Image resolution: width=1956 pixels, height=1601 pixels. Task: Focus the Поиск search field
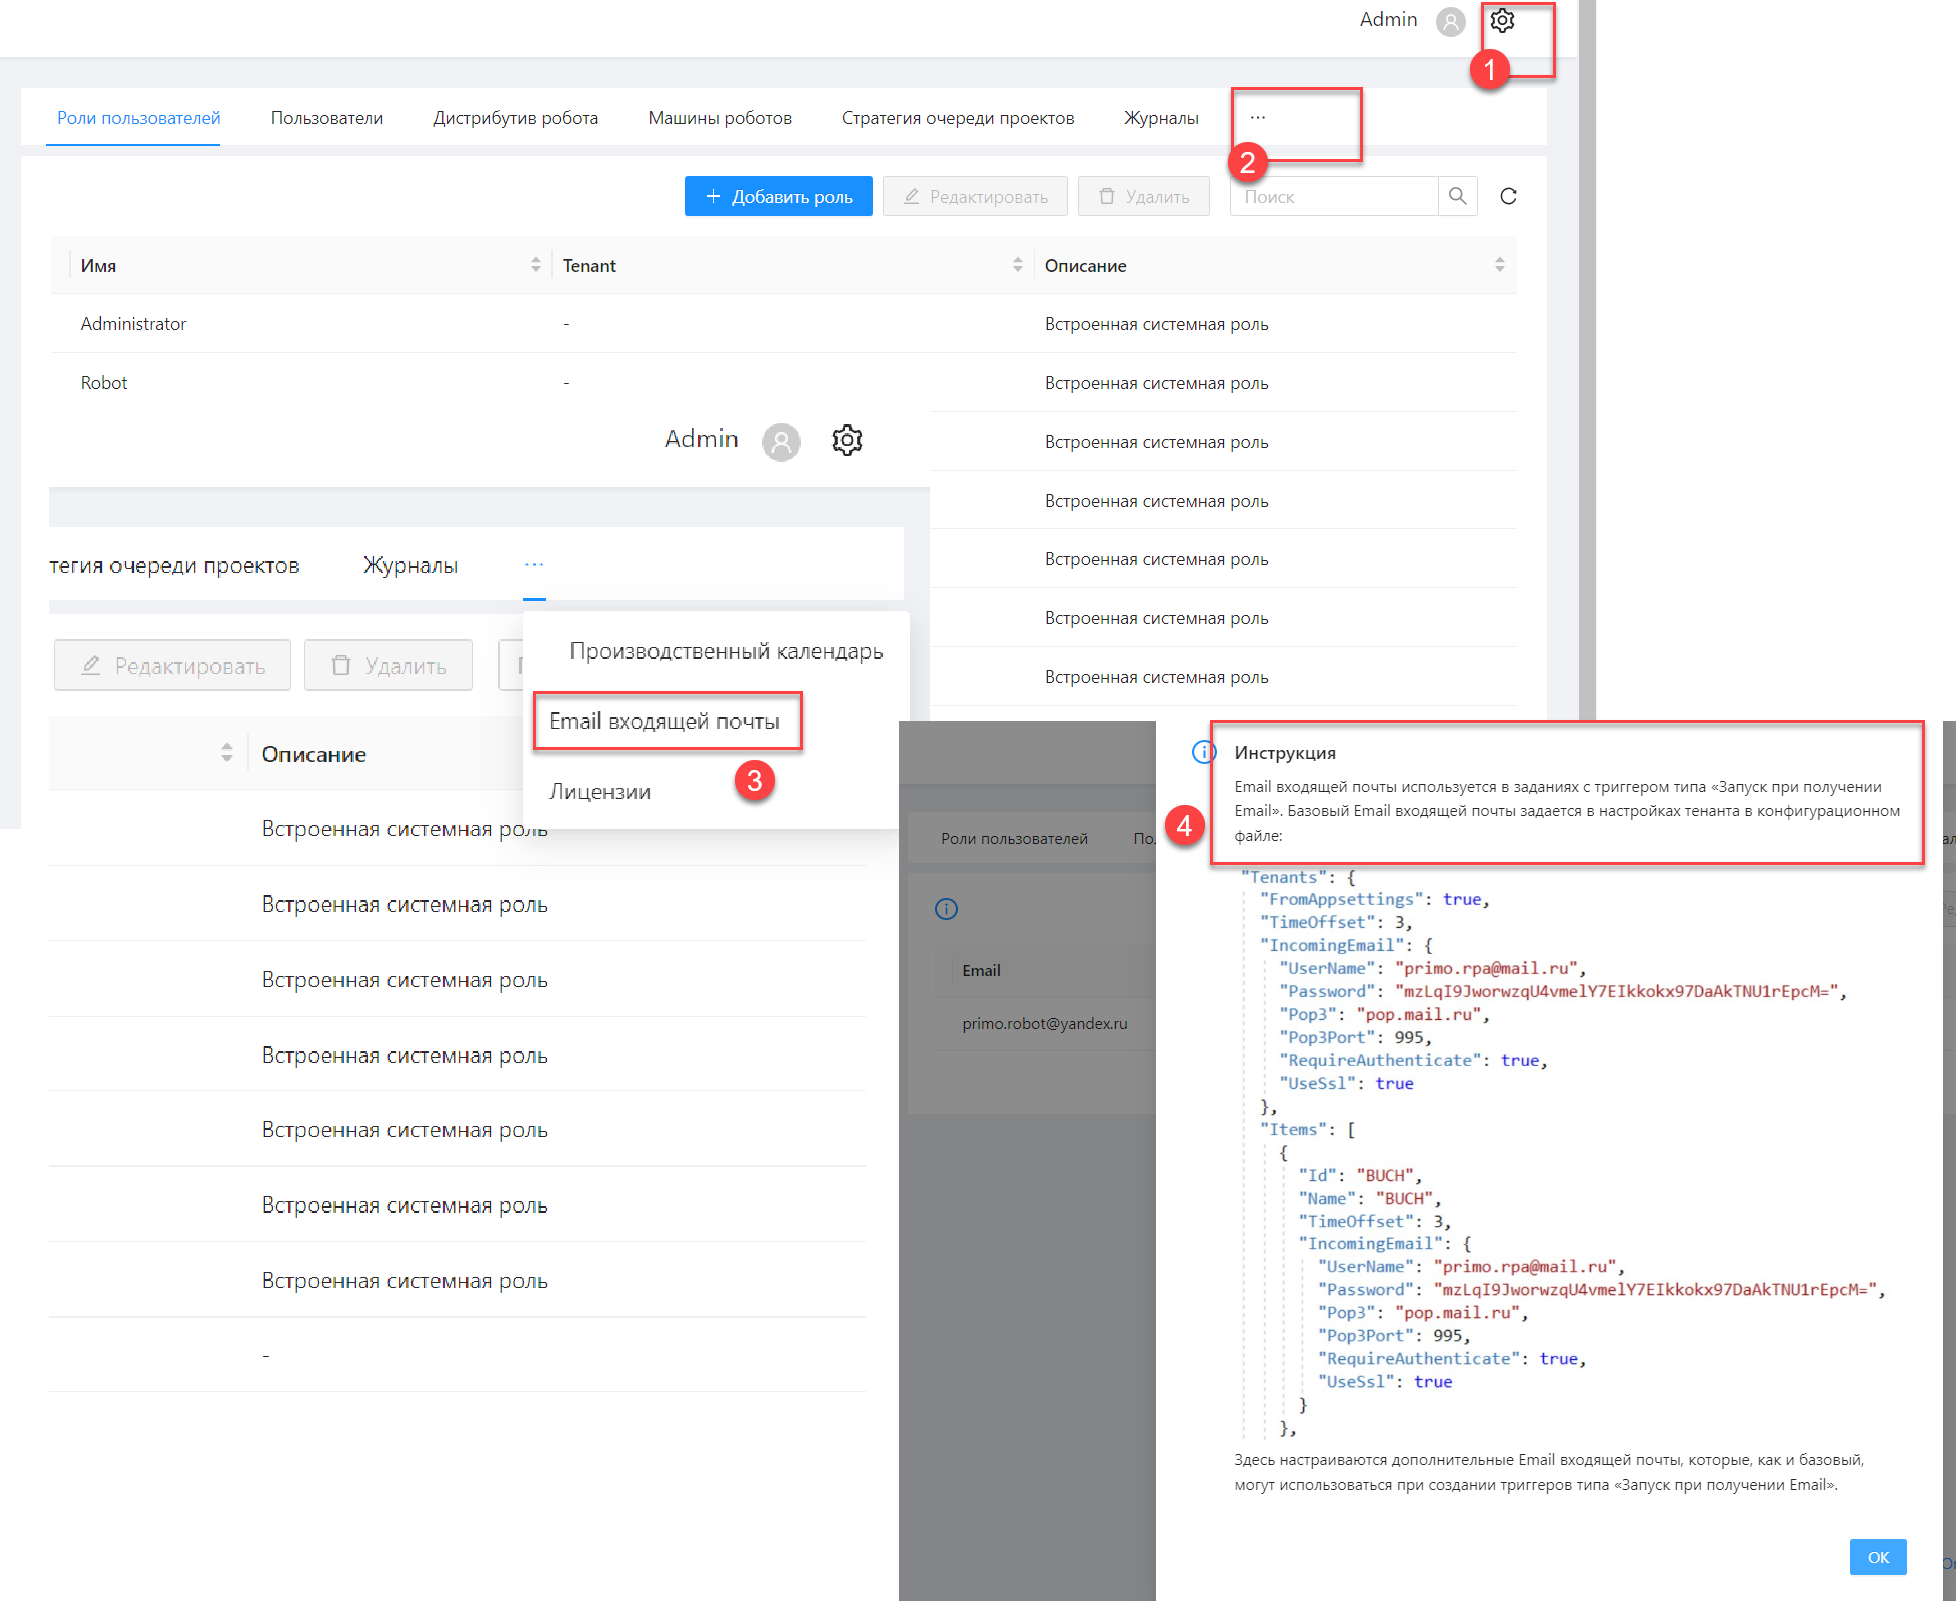click(1334, 197)
